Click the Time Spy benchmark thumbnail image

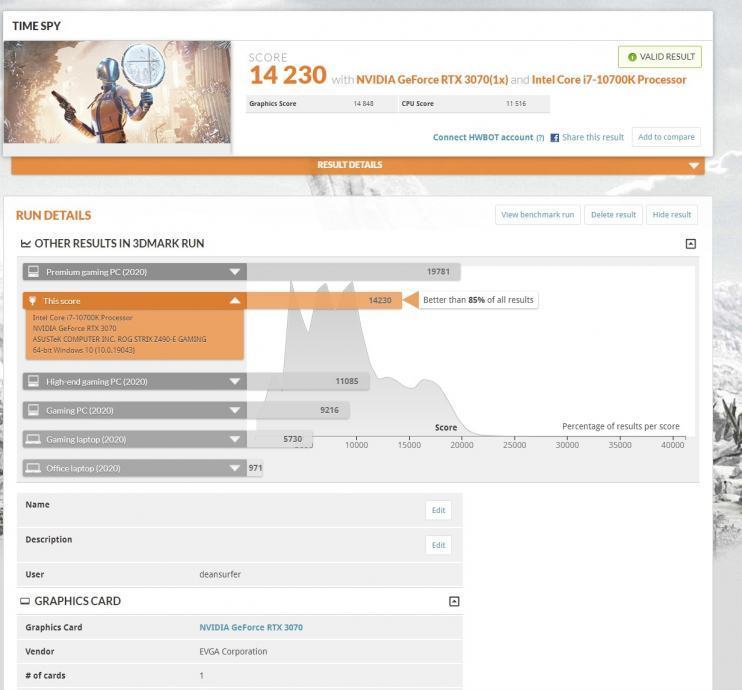tap(117, 92)
